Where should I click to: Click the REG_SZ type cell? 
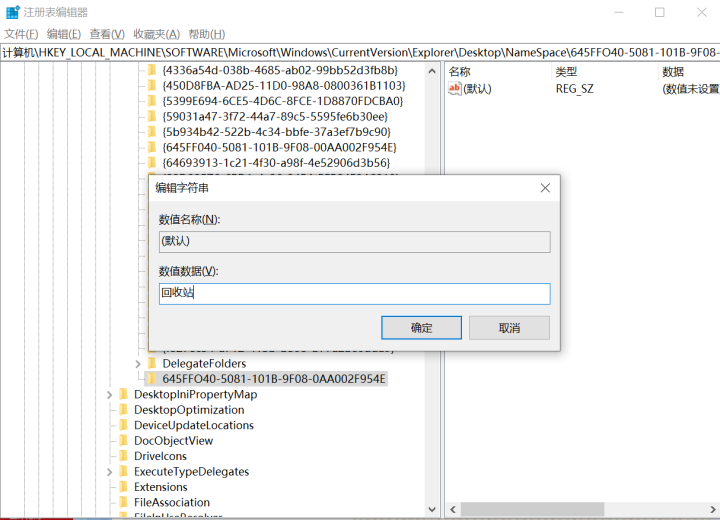coord(574,89)
